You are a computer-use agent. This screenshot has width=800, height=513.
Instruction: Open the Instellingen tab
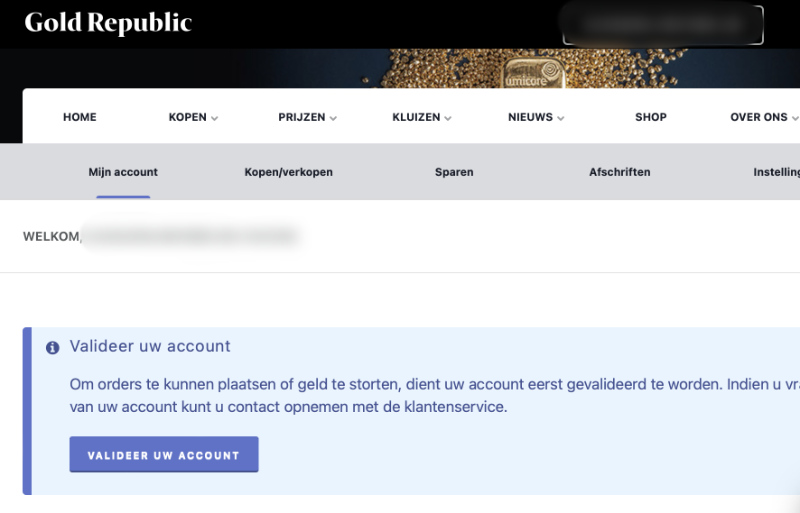[777, 172]
